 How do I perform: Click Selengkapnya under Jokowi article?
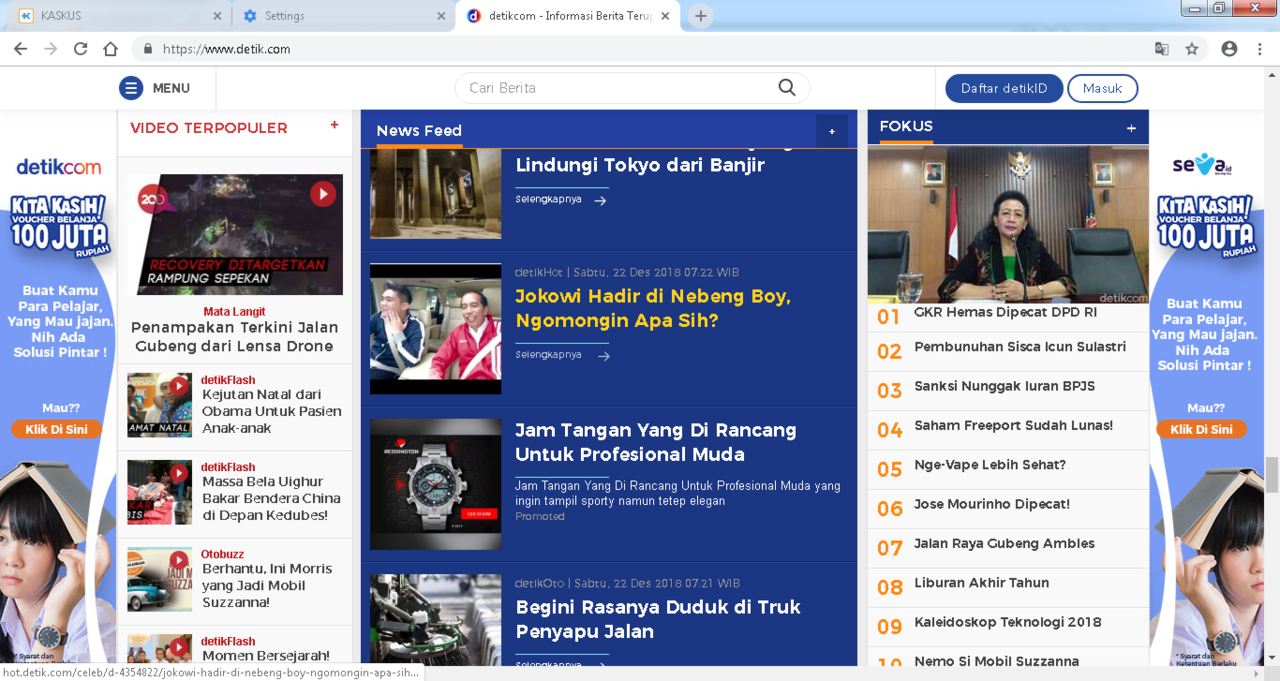[x=548, y=355]
